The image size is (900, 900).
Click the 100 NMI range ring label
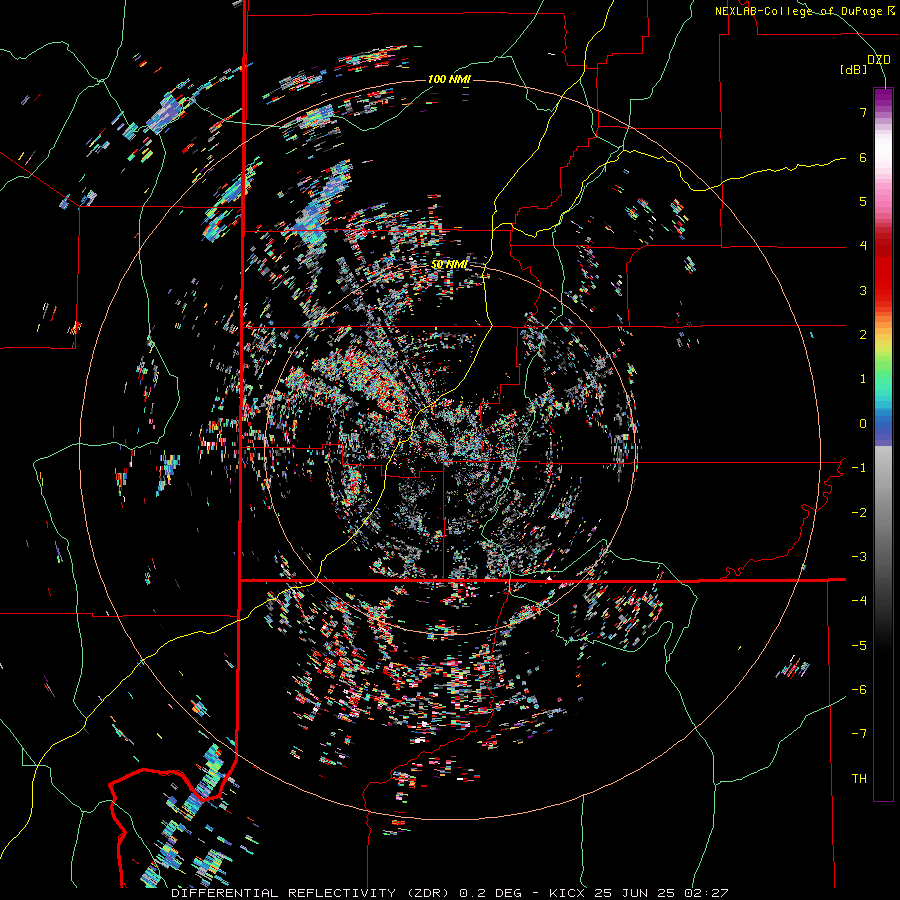pyautogui.click(x=449, y=79)
